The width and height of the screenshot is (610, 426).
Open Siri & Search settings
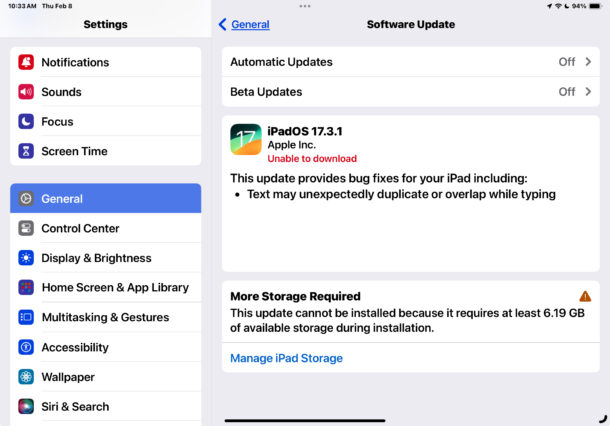click(75, 406)
